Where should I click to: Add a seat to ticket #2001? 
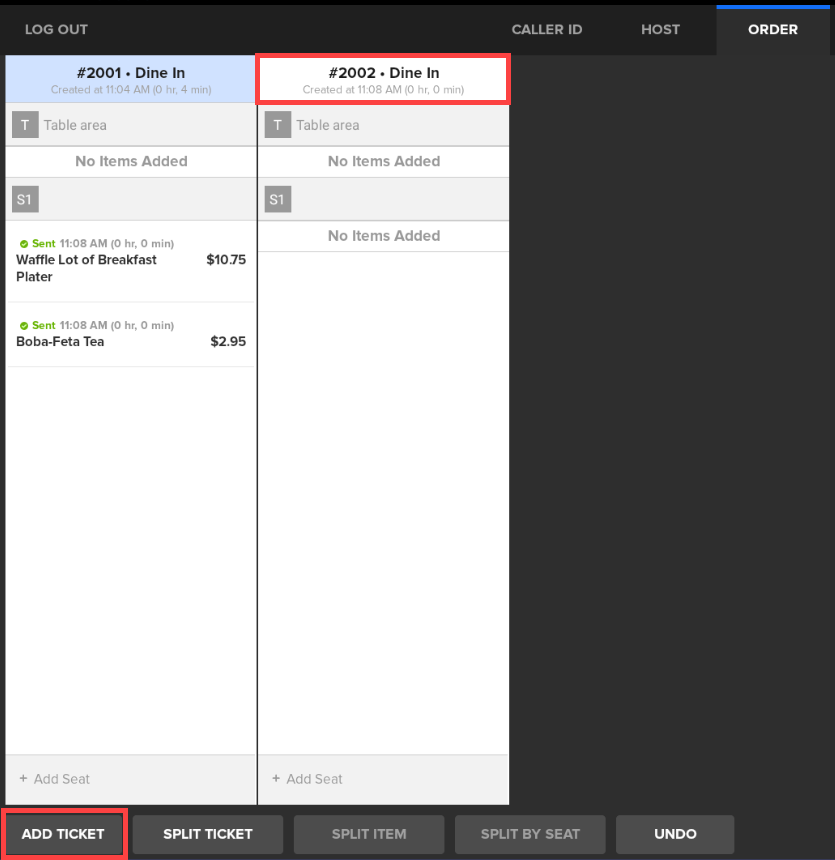click(55, 779)
